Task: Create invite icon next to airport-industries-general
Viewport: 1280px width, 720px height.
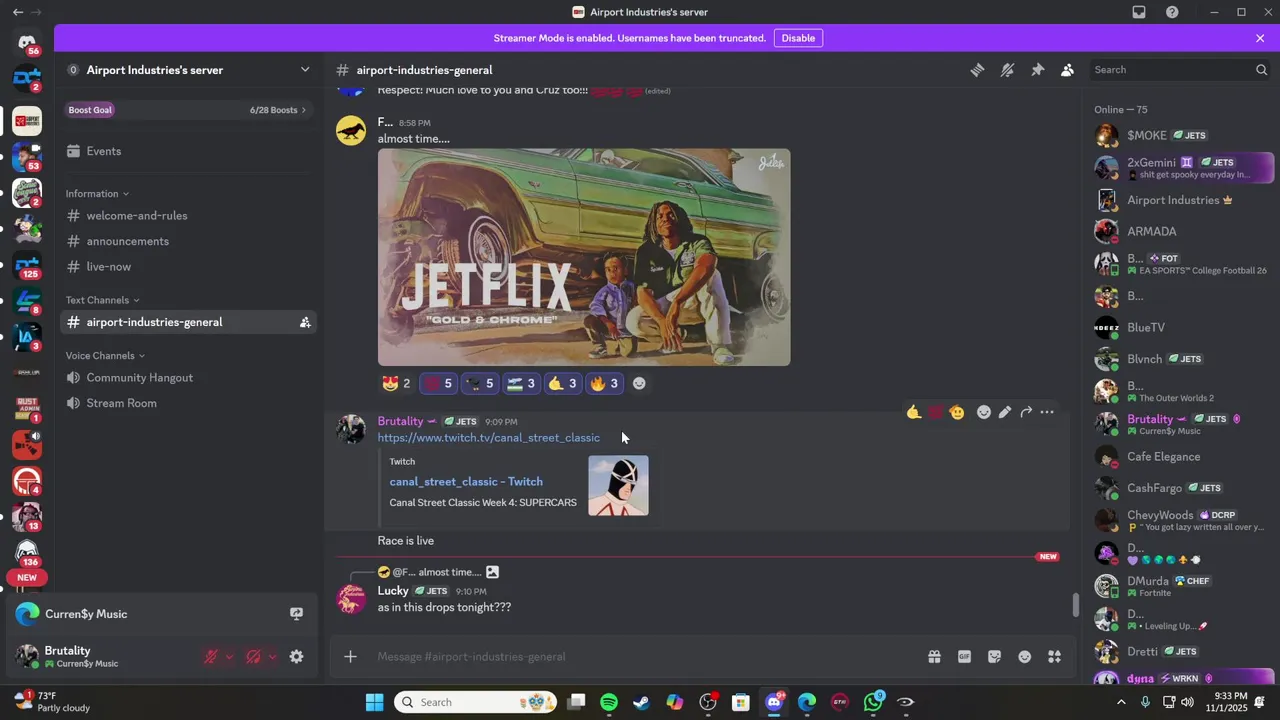Action: [x=305, y=322]
